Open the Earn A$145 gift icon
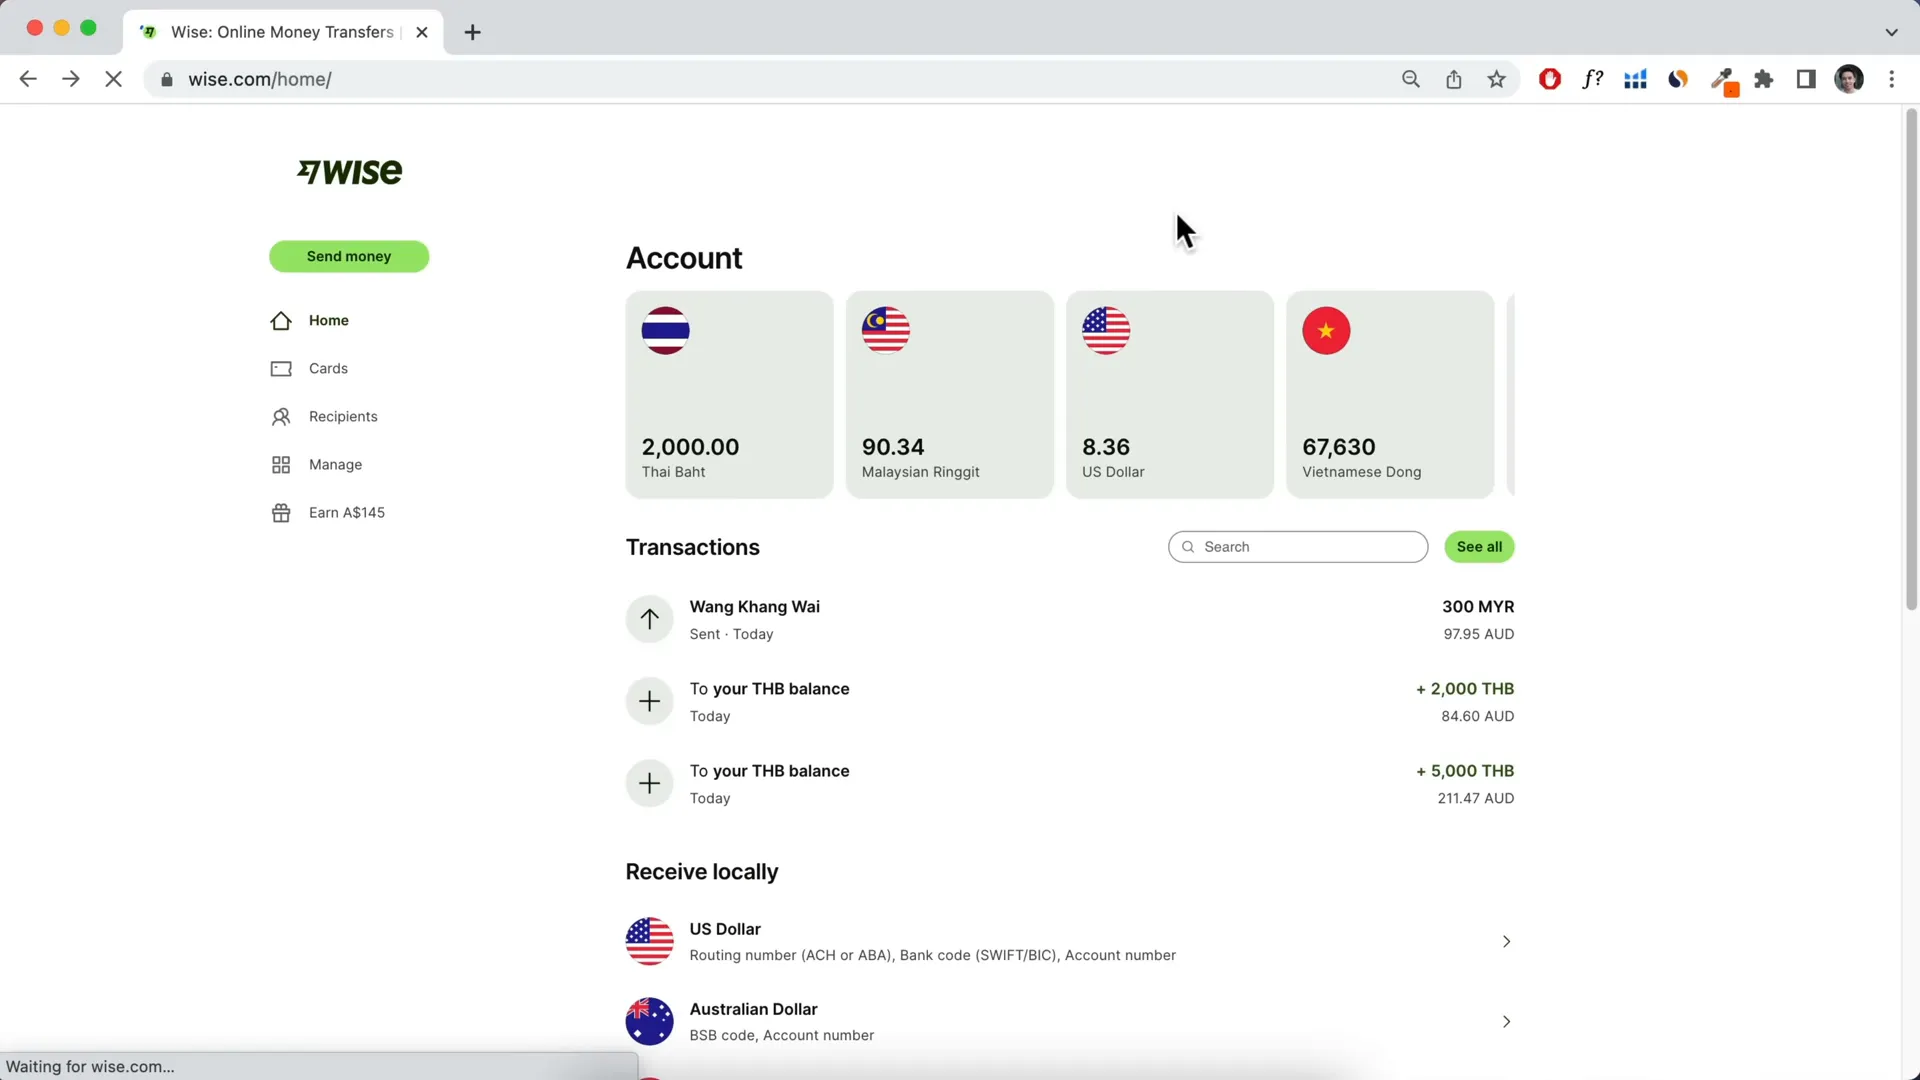 coord(281,512)
